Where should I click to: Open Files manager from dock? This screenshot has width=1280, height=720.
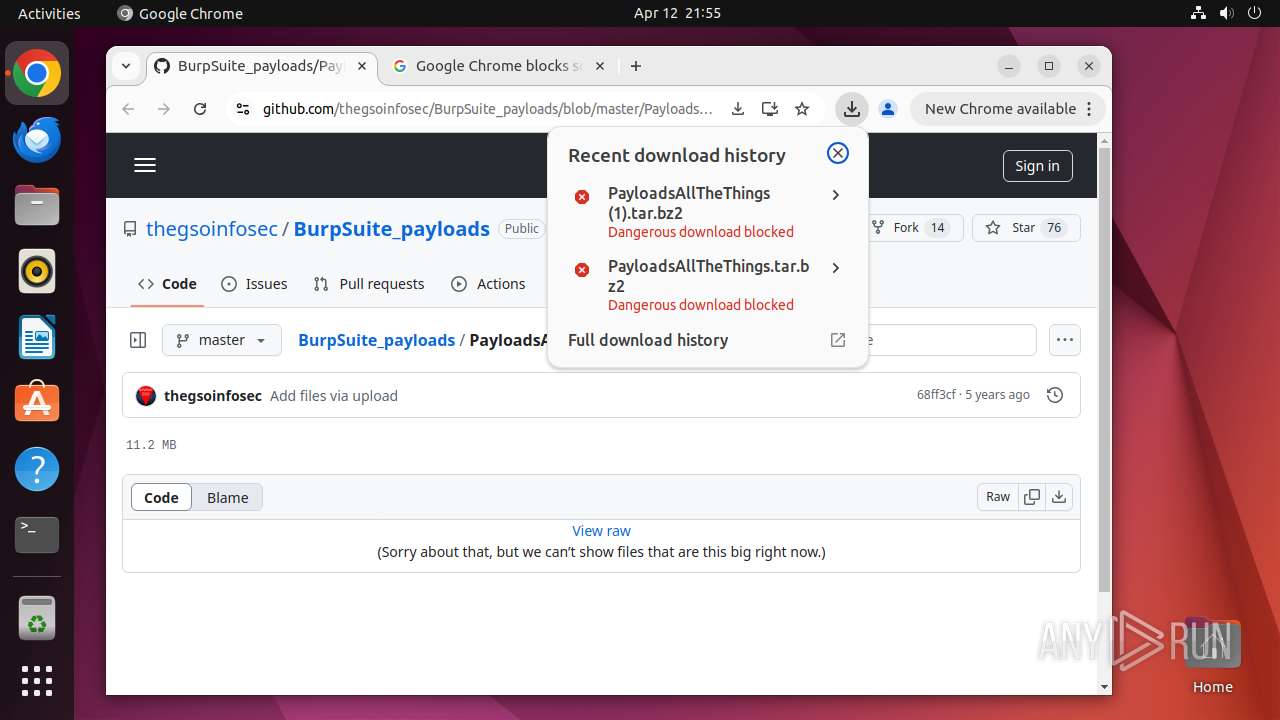37,206
